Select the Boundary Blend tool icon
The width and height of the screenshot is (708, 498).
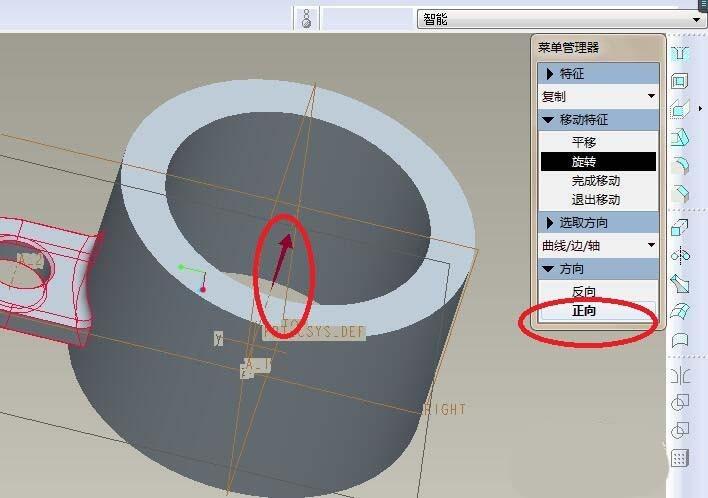680,312
